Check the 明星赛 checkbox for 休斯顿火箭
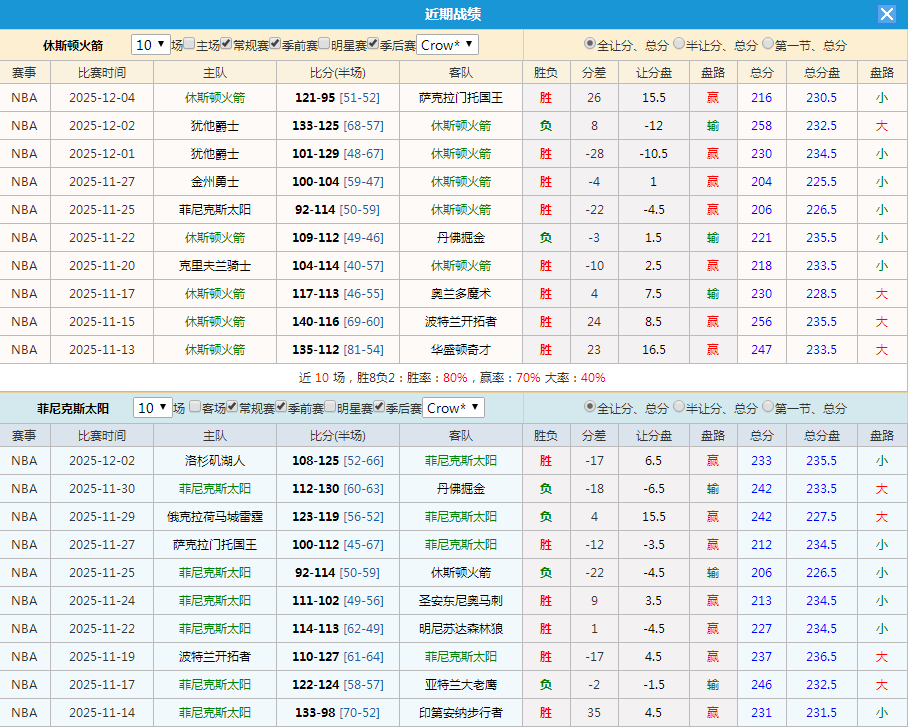 point(326,44)
